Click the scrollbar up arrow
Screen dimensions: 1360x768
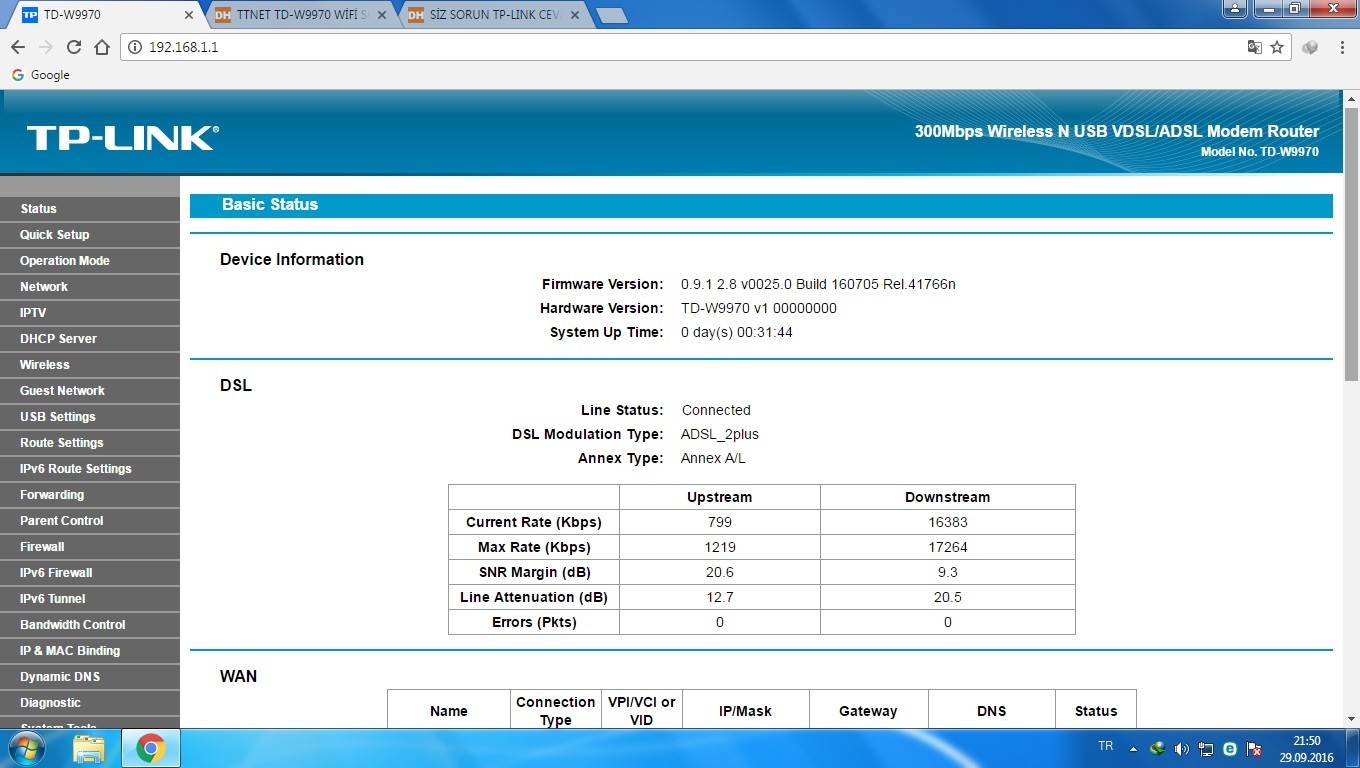tap(1351, 99)
